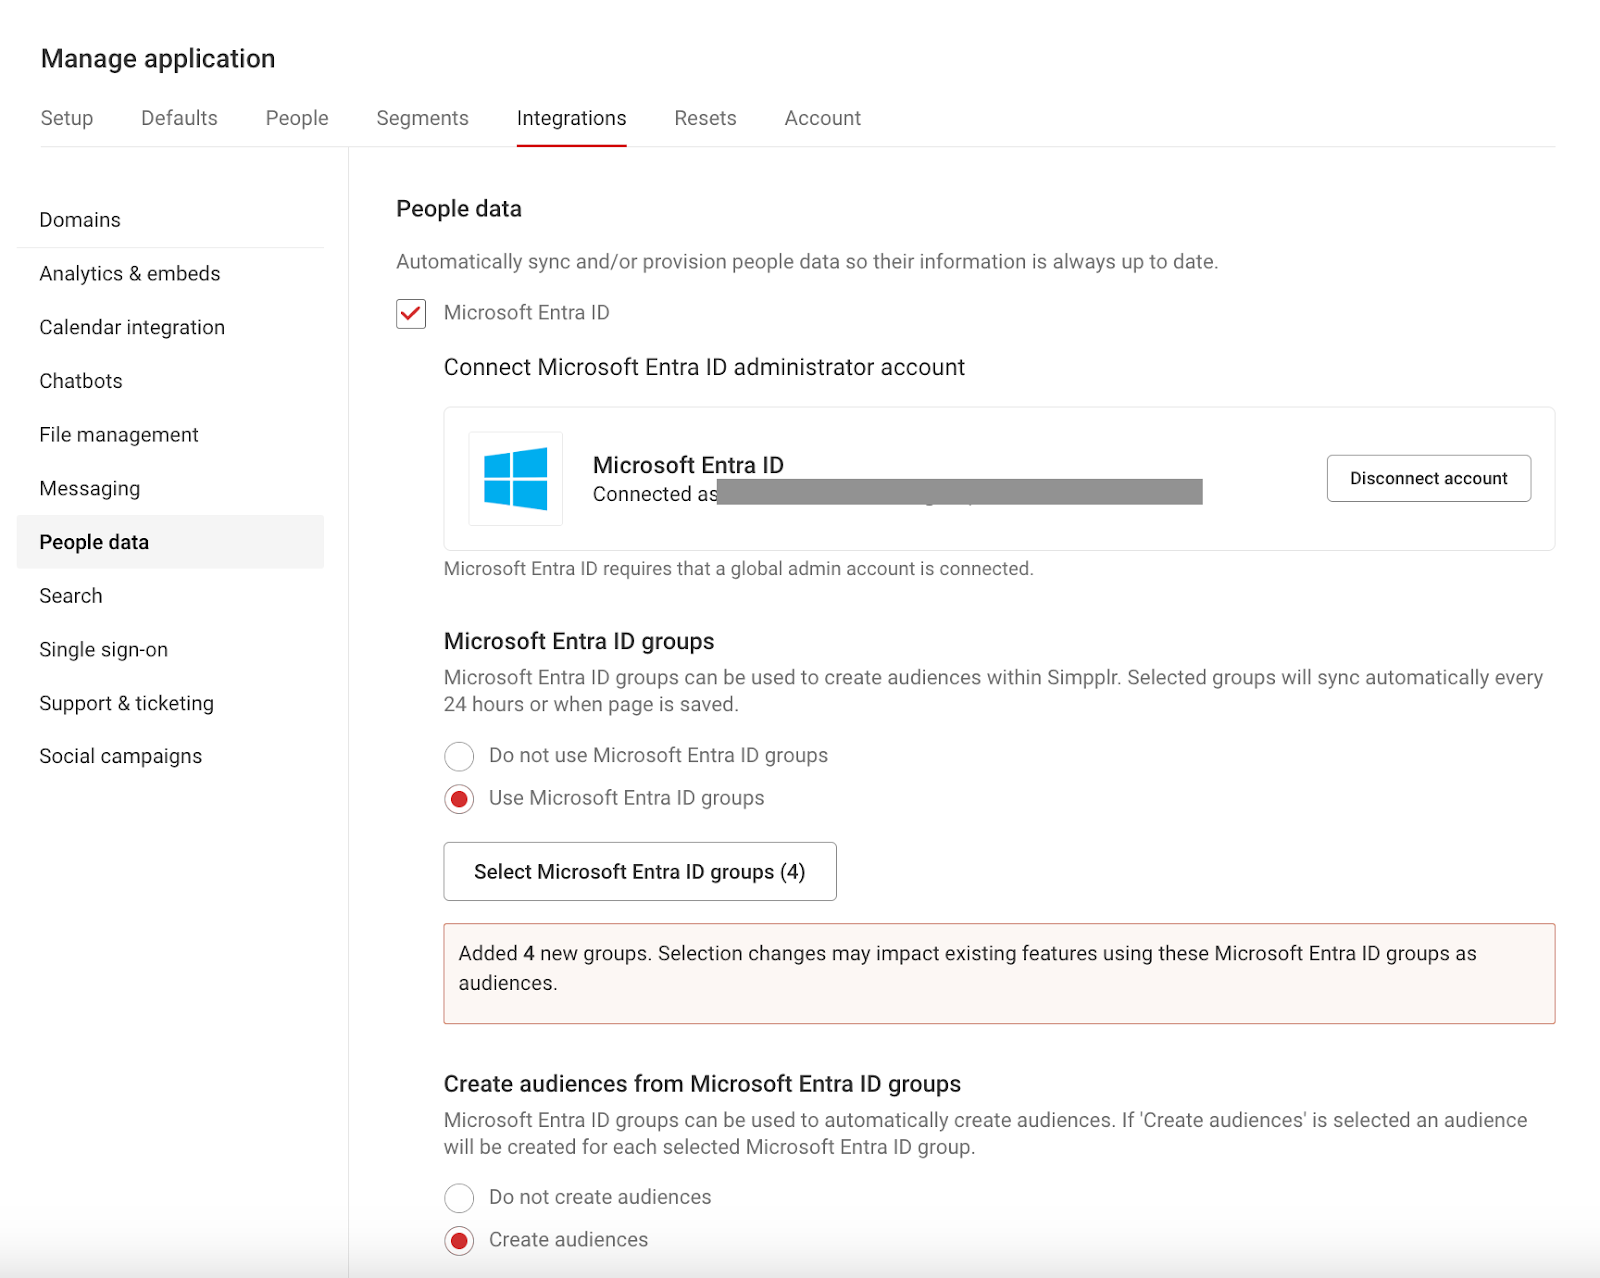Viewport: 1600px width, 1278px height.
Task: Go to the Single sign-on section
Action: click(170, 650)
